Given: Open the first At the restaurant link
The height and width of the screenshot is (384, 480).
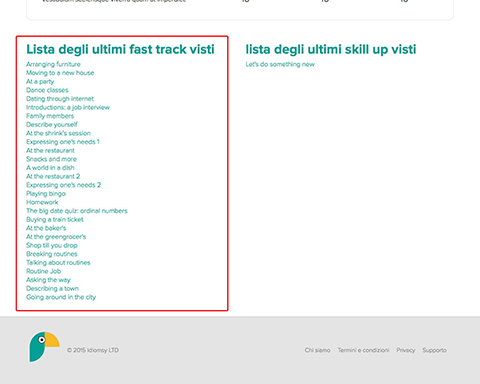Looking at the screenshot, I should 50,151.
